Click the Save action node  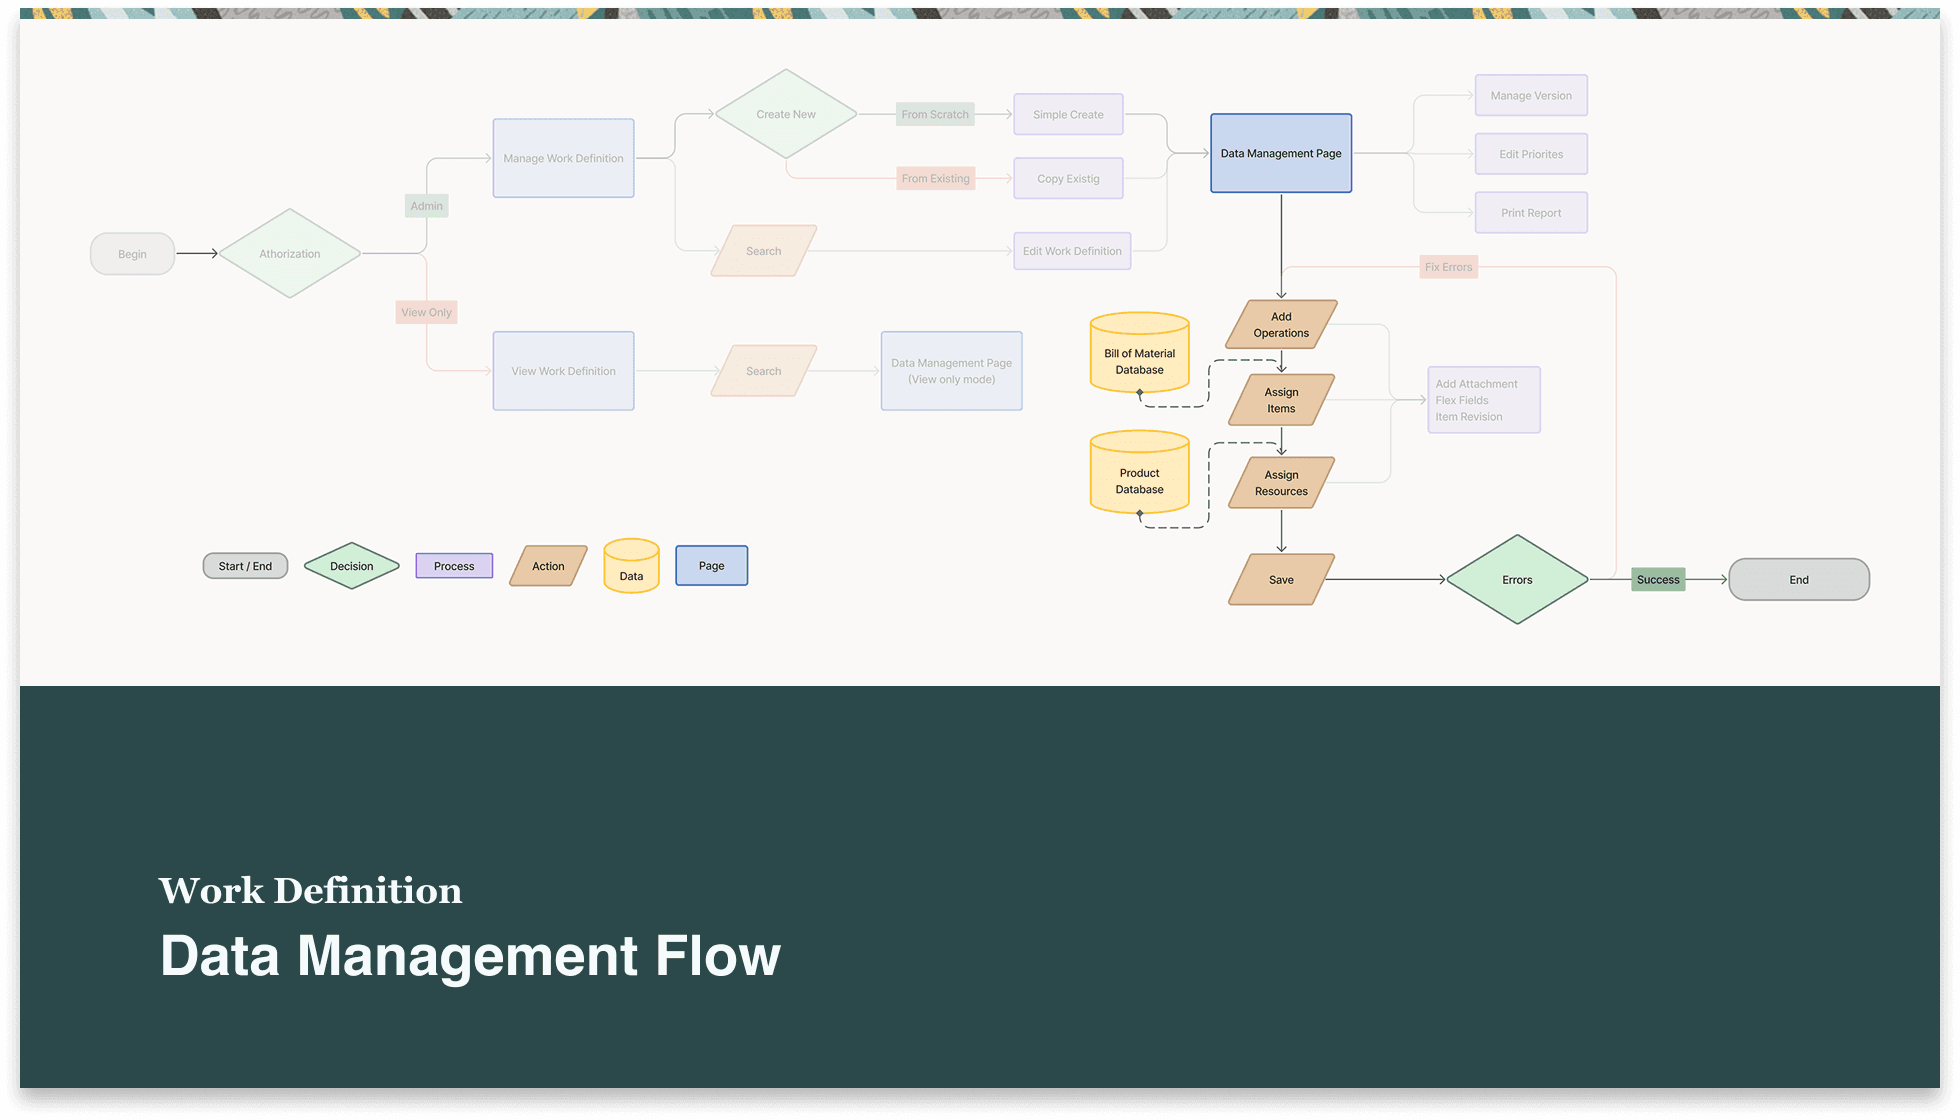[1281, 580]
